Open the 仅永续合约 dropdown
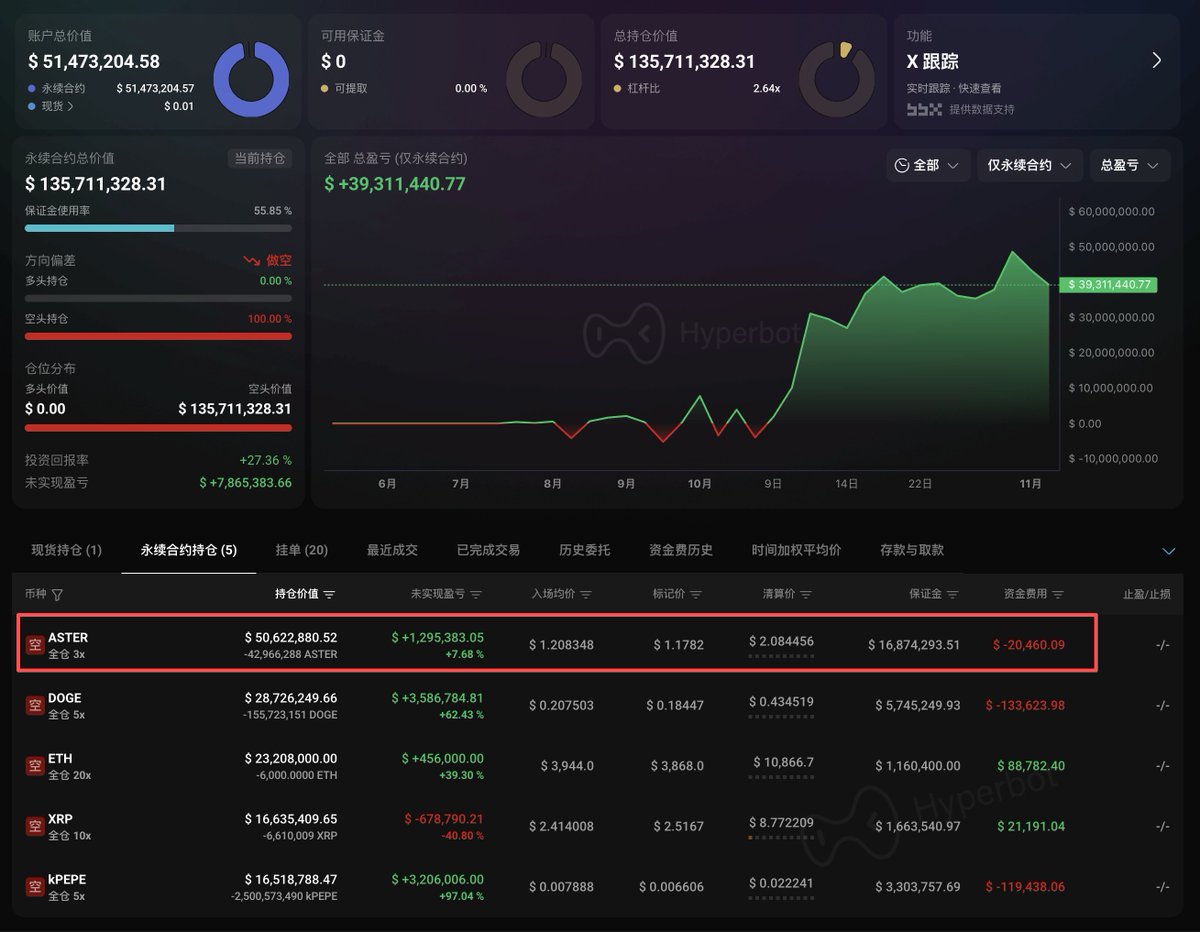Screen dimensions: 1200x932 pyautogui.click(x=1030, y=165)
